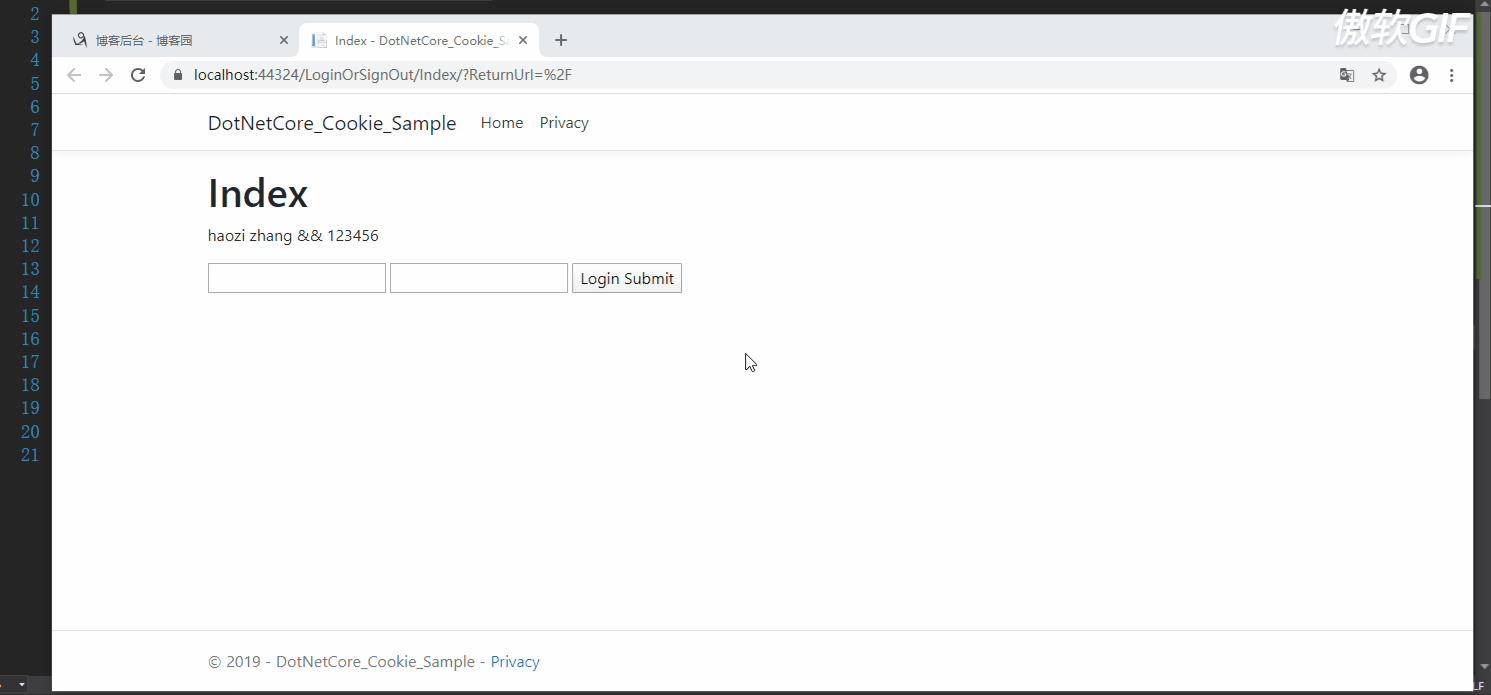Click line number 21 in the editor behind

pos(29,455)
